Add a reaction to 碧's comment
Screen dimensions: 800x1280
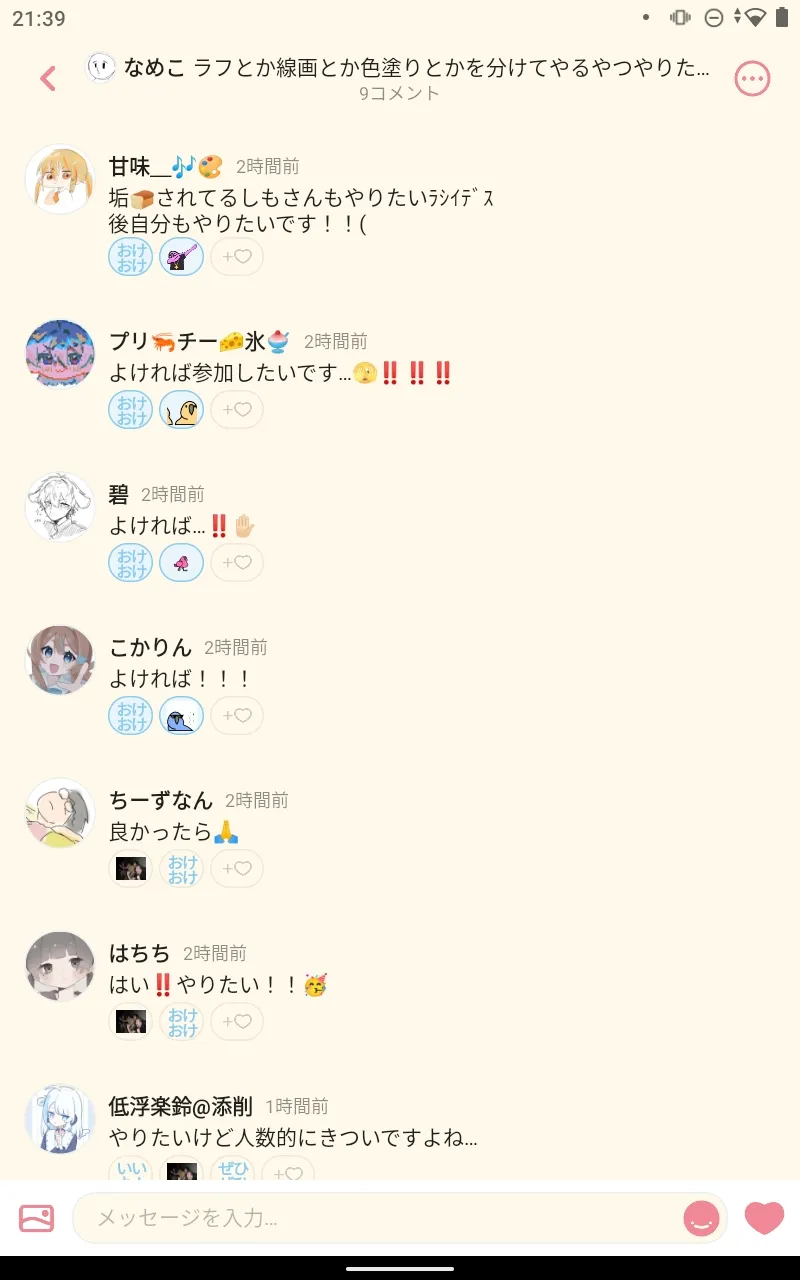(237, 563)
